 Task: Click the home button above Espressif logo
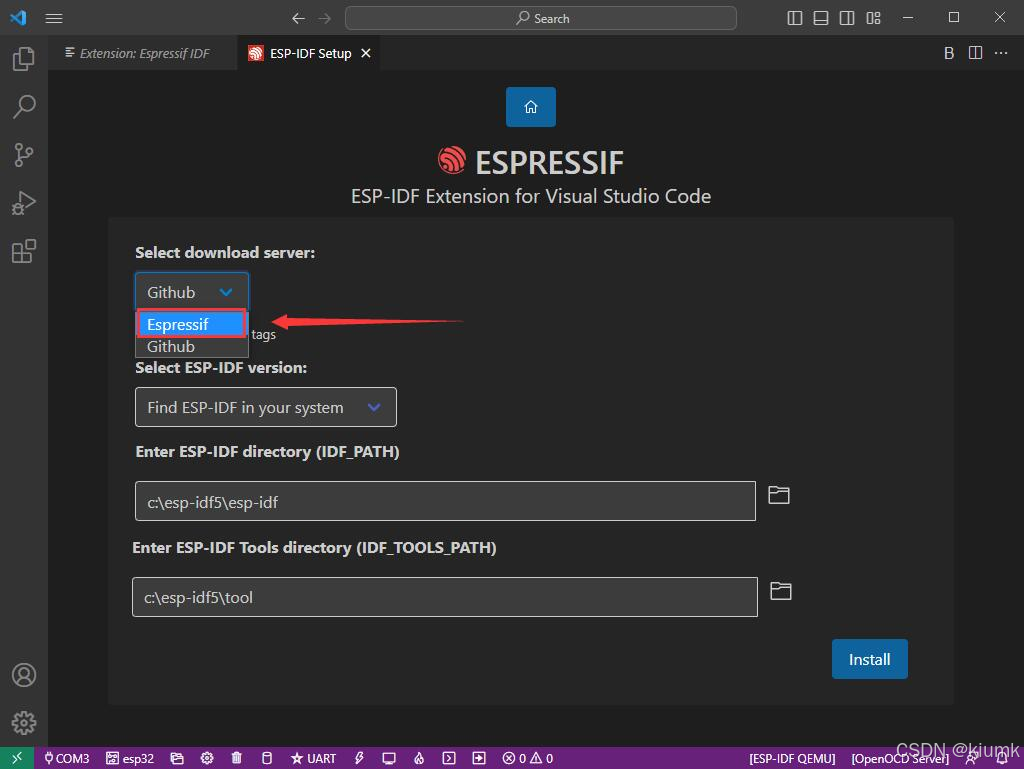(x=530, y=106)
